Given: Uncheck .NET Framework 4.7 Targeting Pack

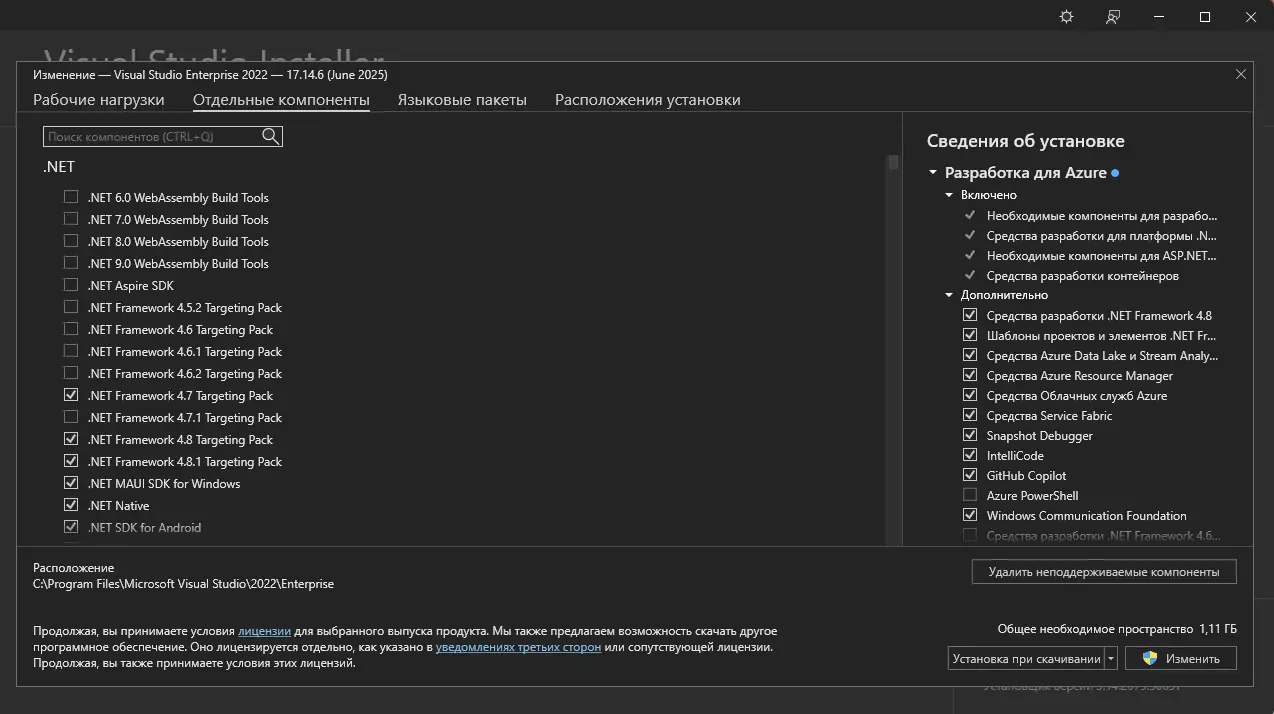Looking at the screenshot, I should (x=71, y=395).
